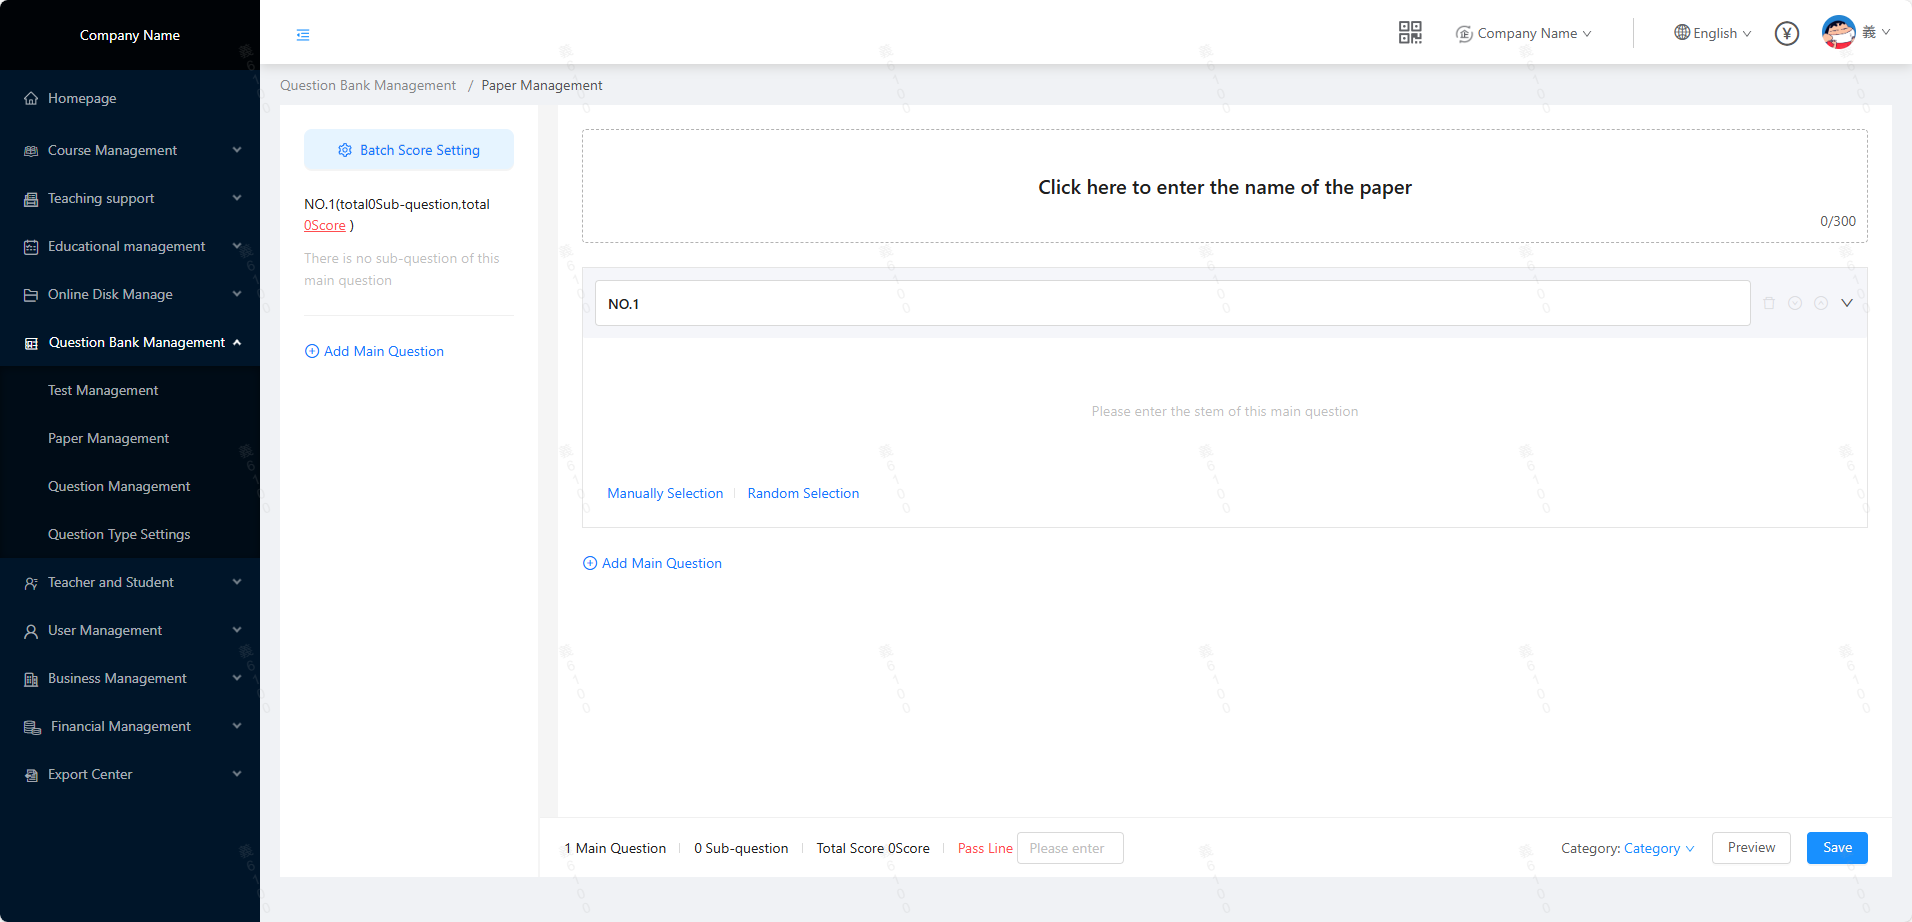The width and height of the screenshot is (1912, 922).
Task: Move question NO.1 up with circled arrow
Action: coord(1821,303)
